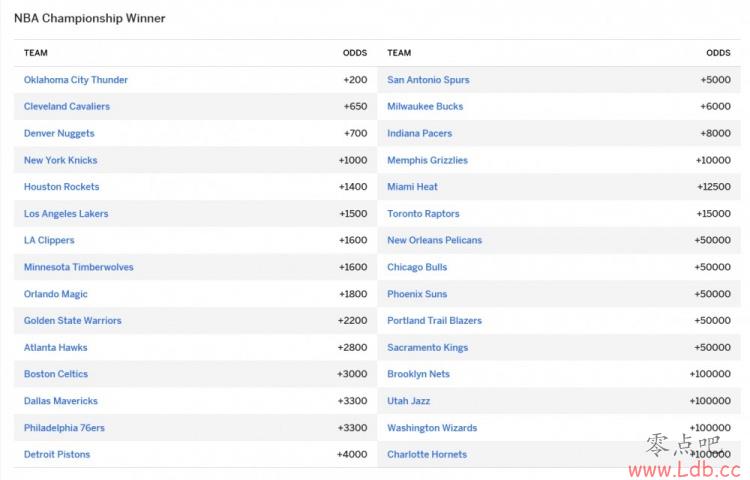
Task: Open the Golden State Warriors link
Action: 73,321
